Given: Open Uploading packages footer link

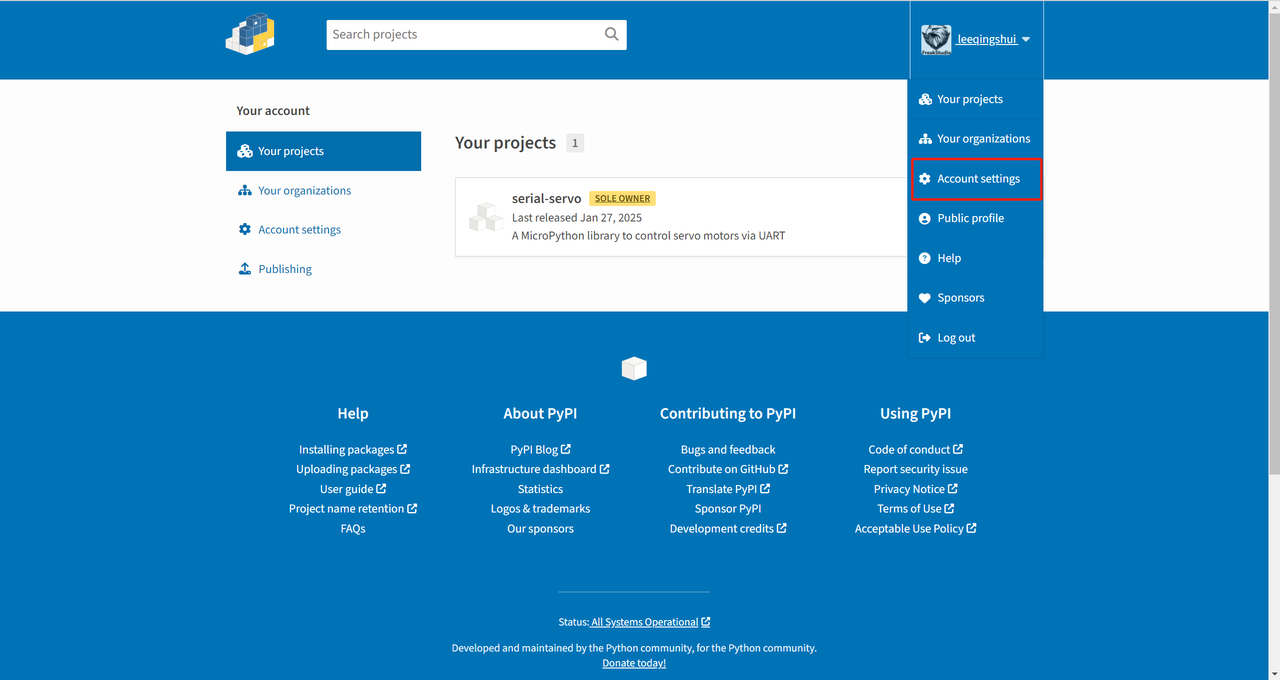Looking at the screenshot, I should [353, 469].
